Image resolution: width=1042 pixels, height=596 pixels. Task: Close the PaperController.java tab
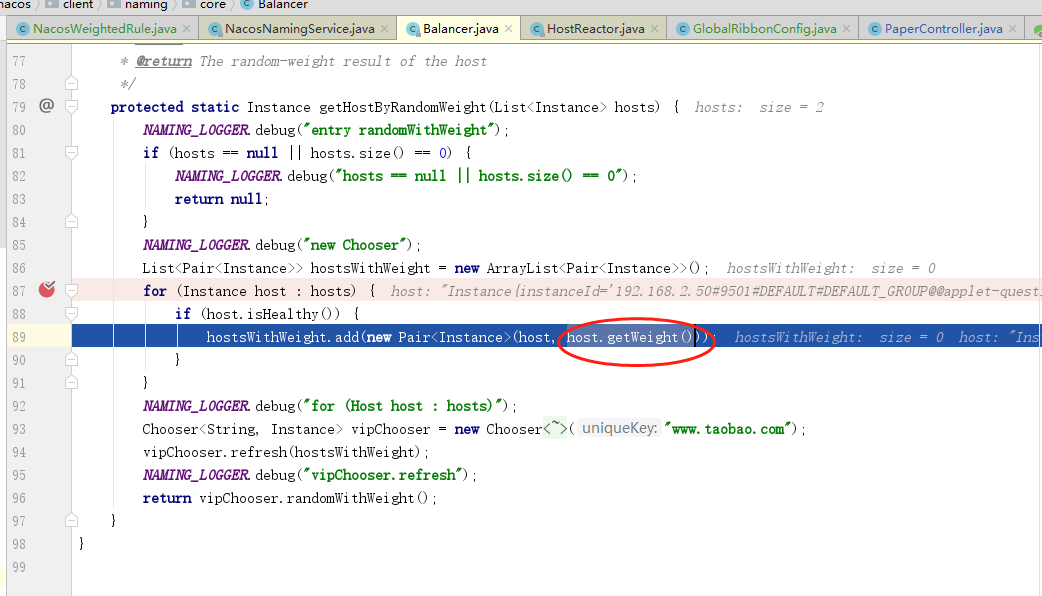click(x=1012, y=29)
